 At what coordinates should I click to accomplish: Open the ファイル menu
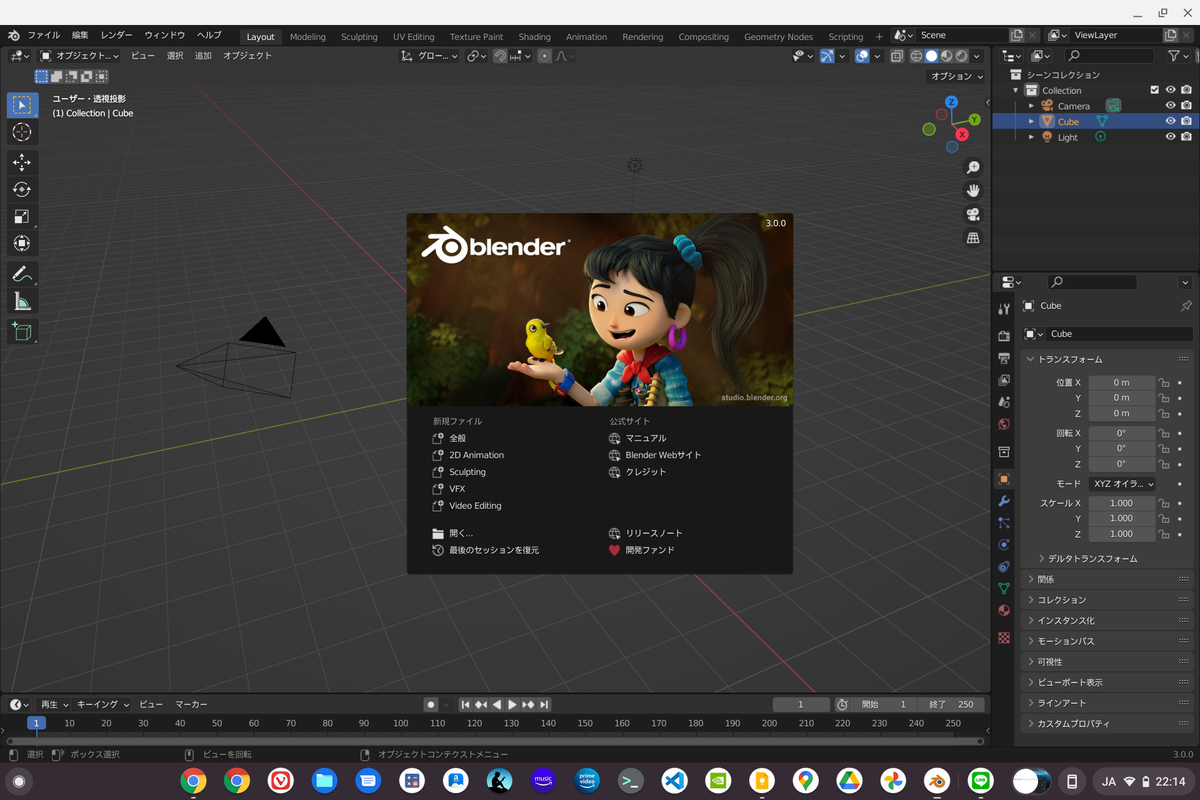[x=44, y=35]
